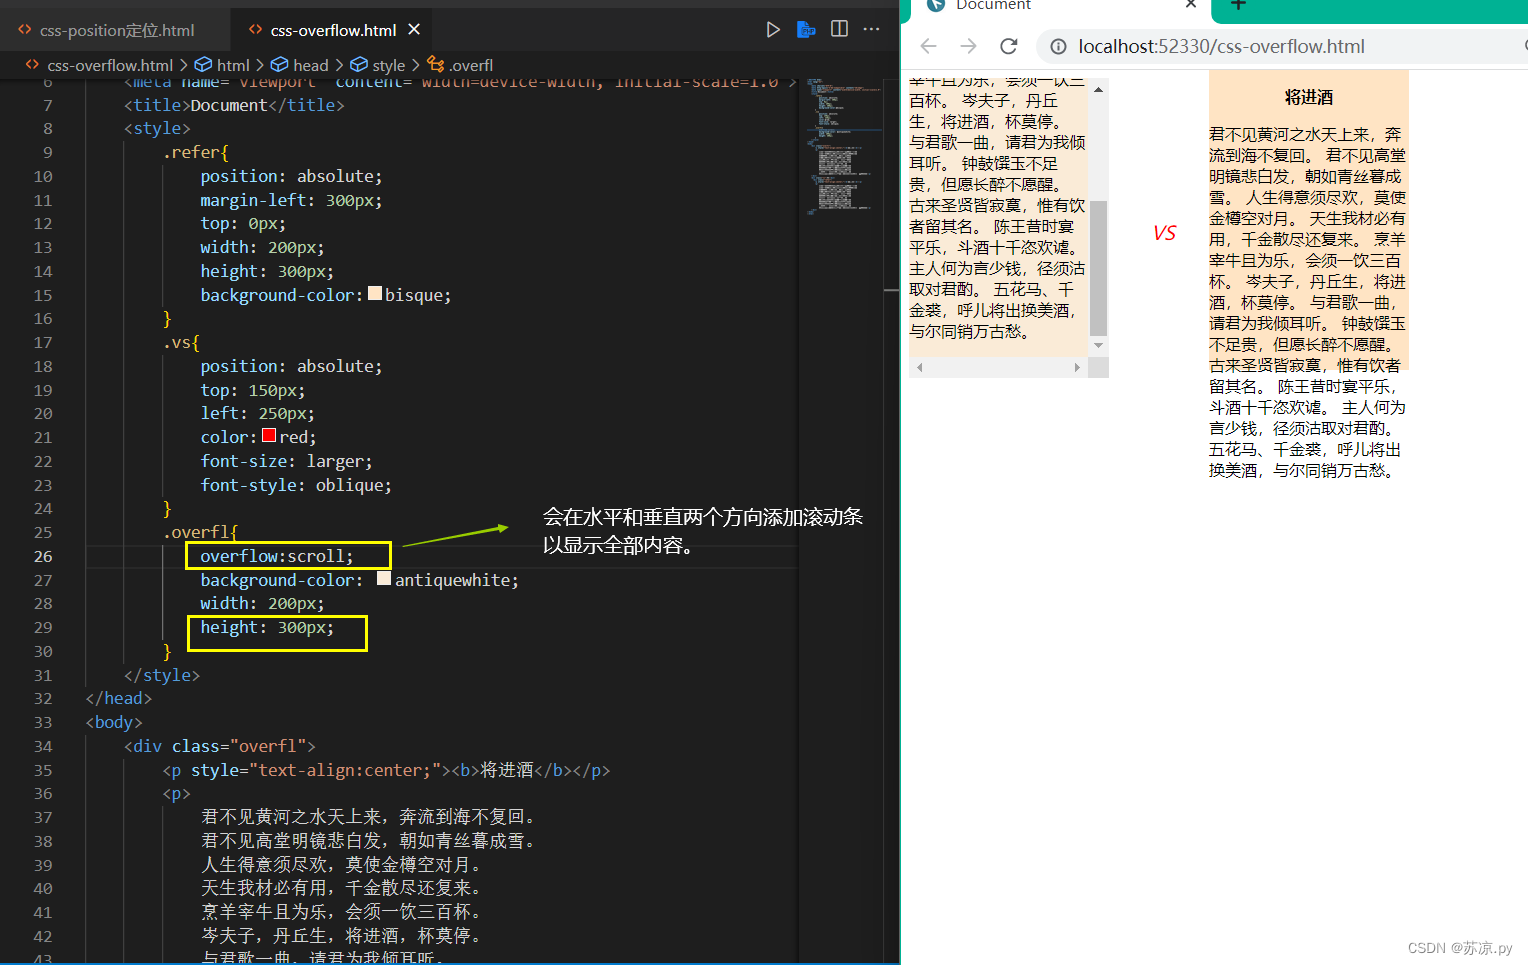This screenshot has width=1528, height=965.
Task: Click the scroll-down arrow of overflow box
Action: click(x=1098, y=345)
